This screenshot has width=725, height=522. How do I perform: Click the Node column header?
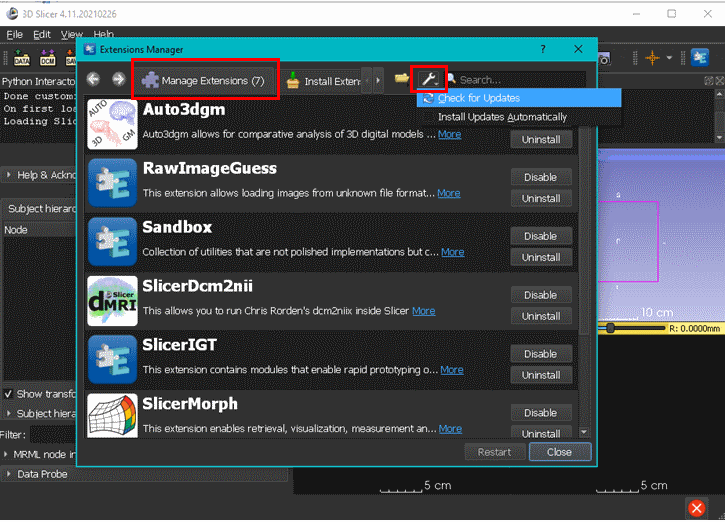tap(39, 230)
